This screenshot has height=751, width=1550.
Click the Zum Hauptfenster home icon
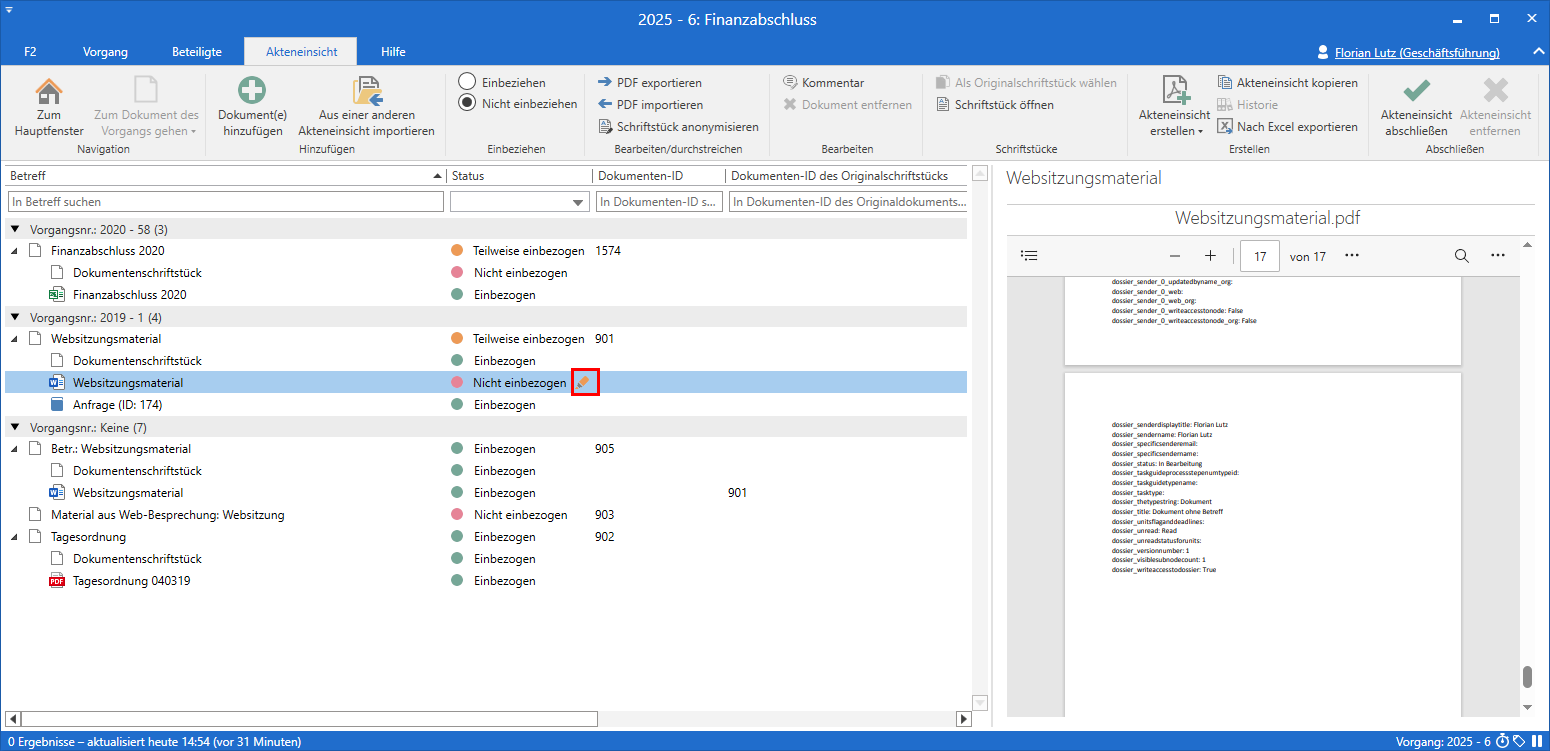48,92
